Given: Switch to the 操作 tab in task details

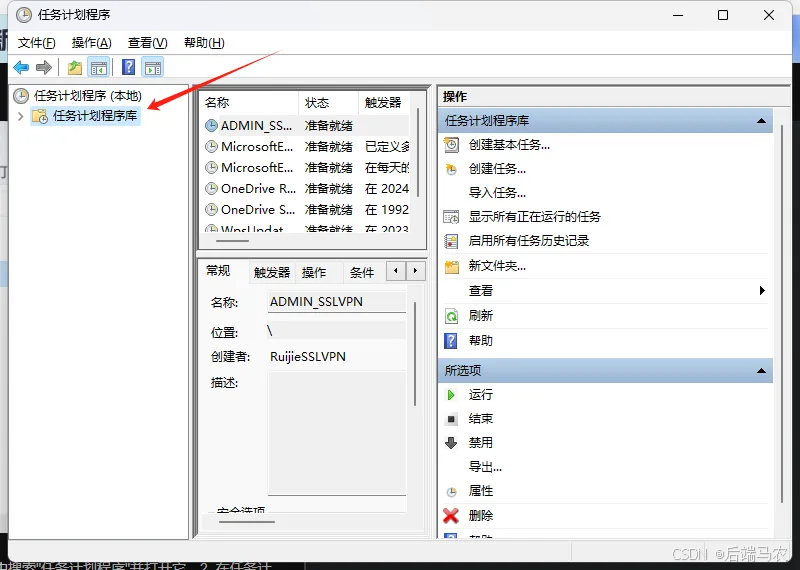Looking at the screenshot, I should pyautogui.click(x=314, y=272).
